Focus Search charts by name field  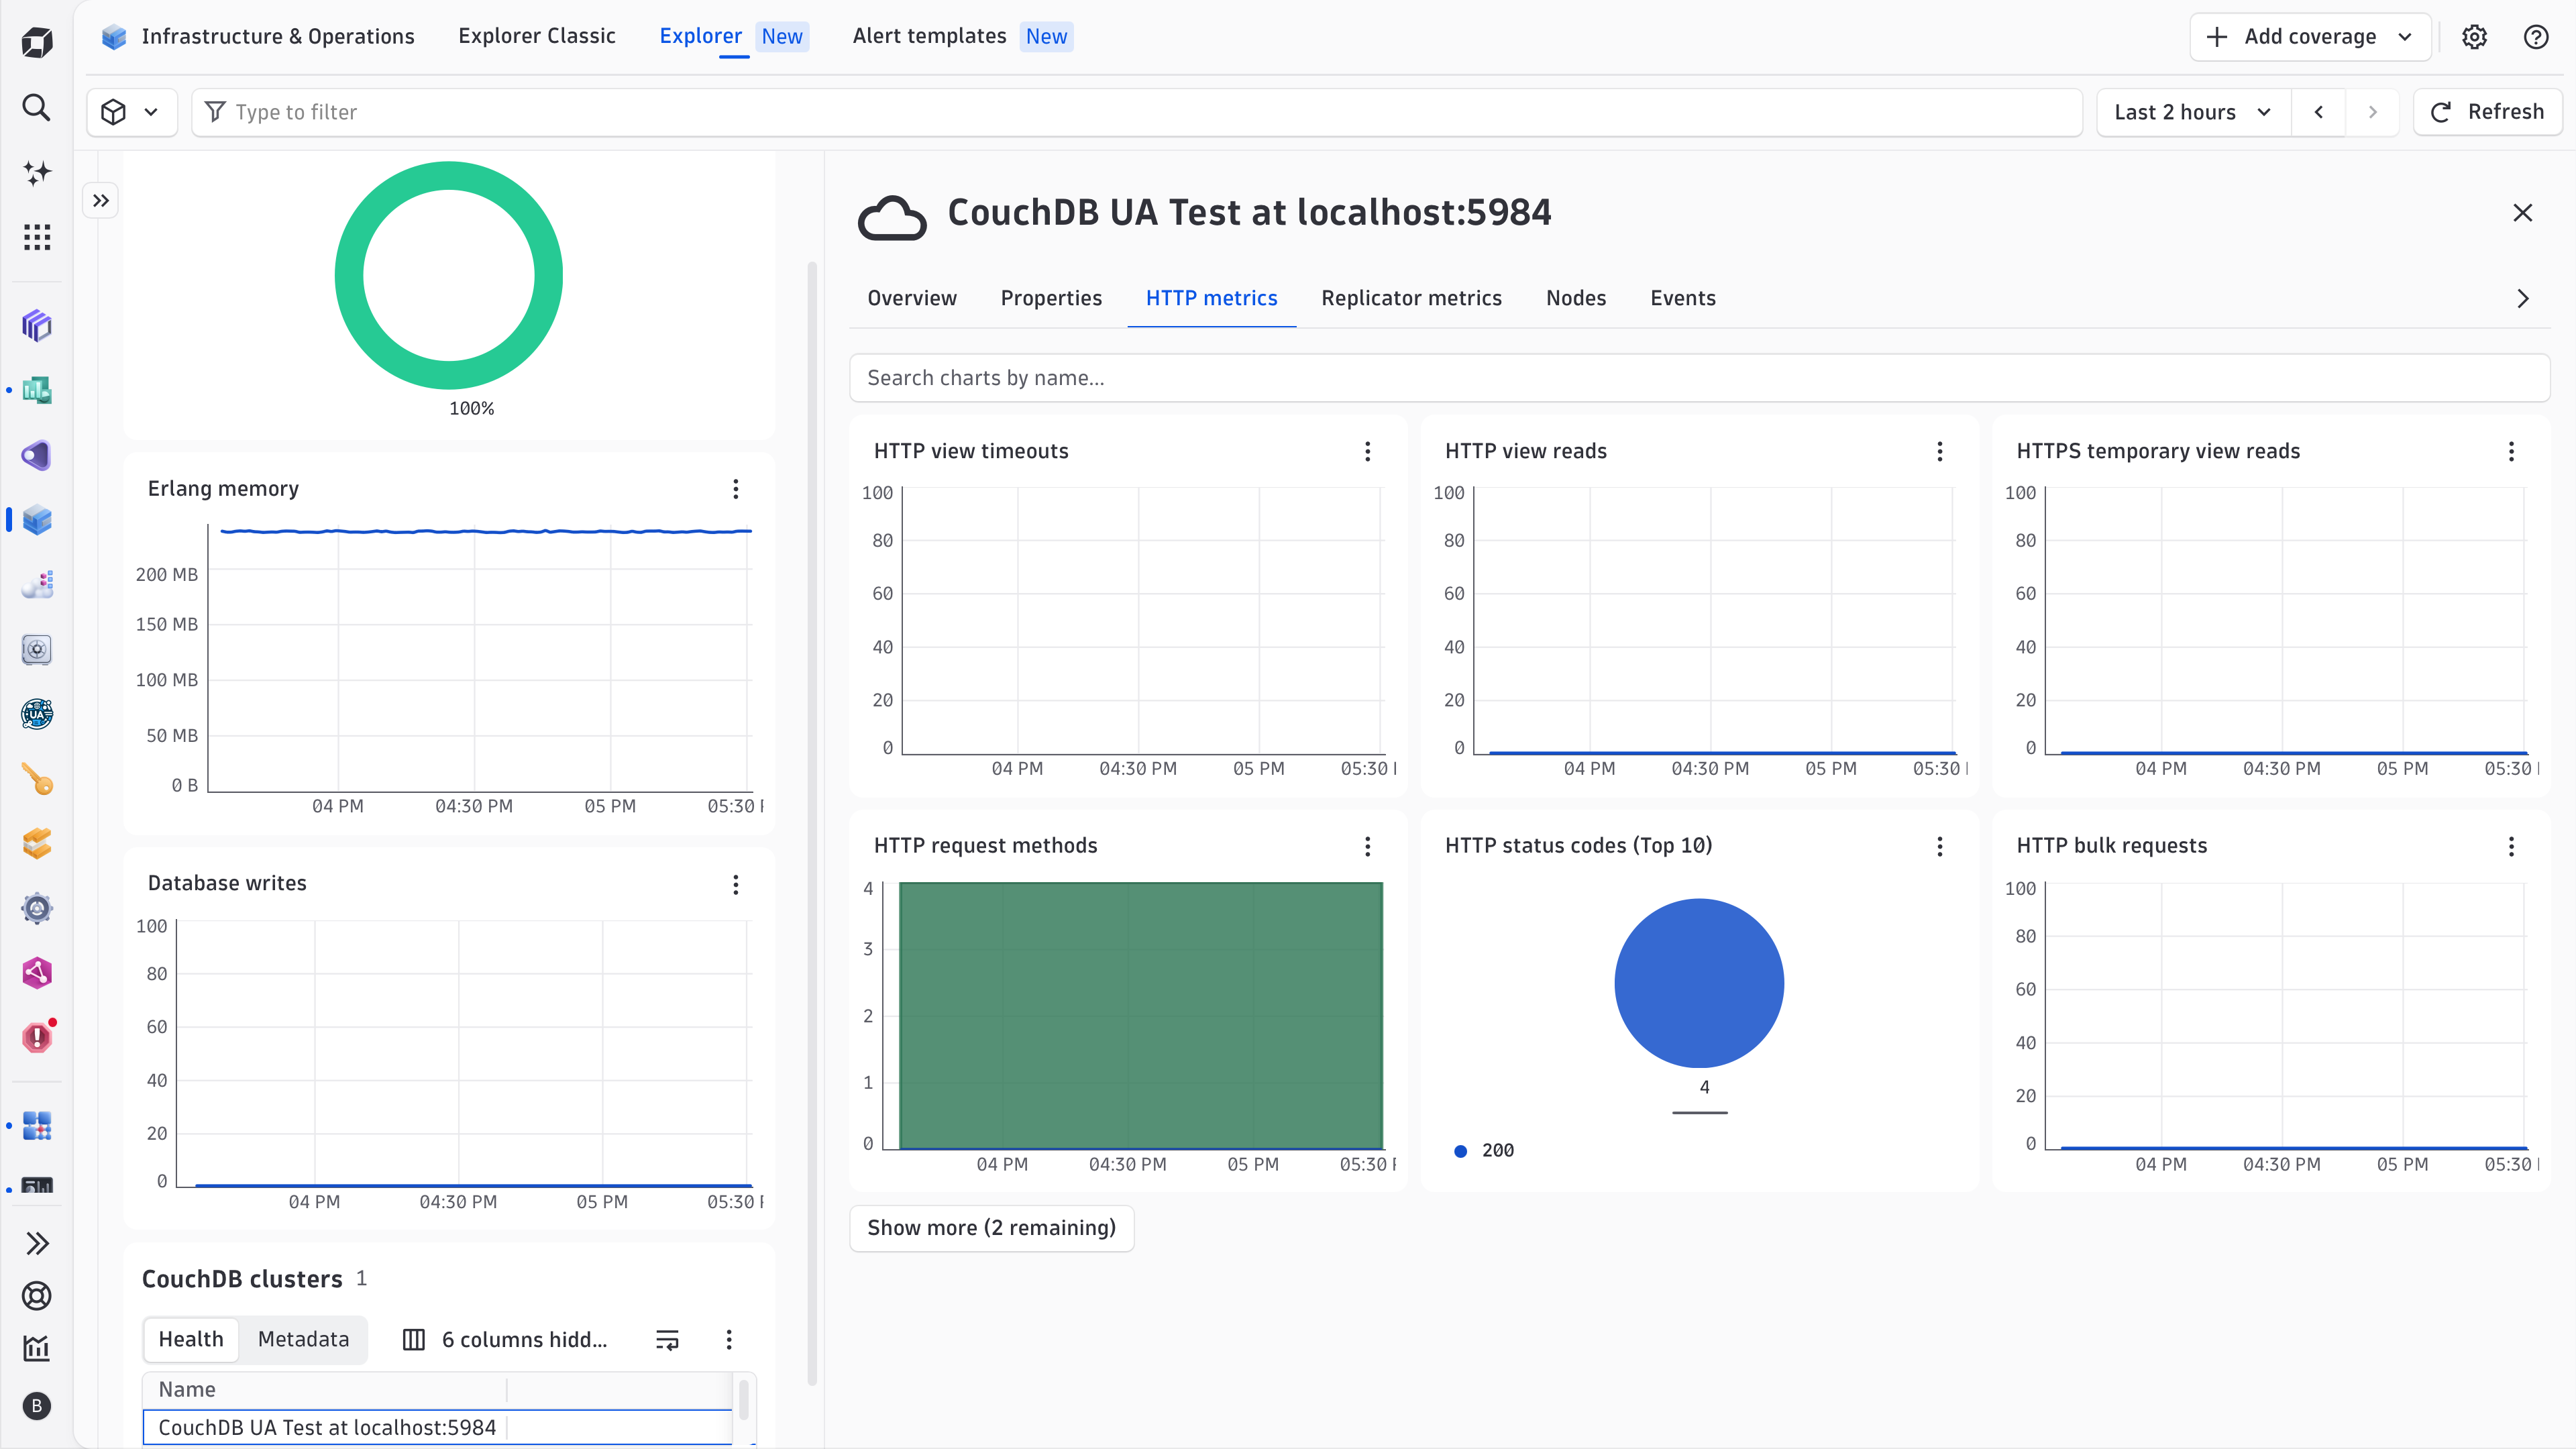1699,378
